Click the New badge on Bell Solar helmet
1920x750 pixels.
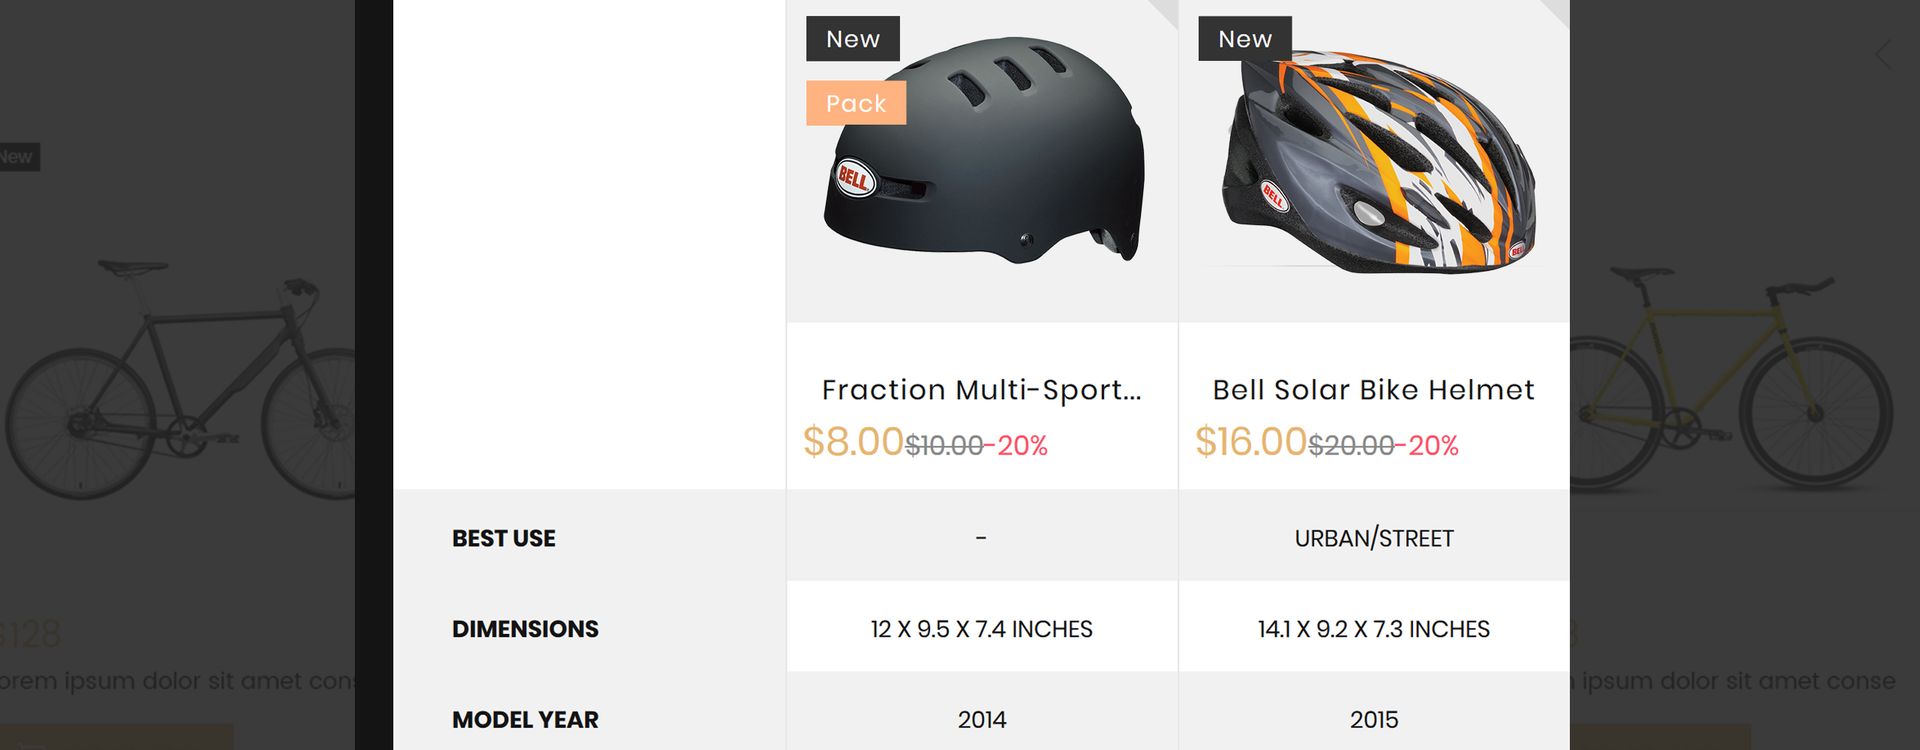[1245, 39]
